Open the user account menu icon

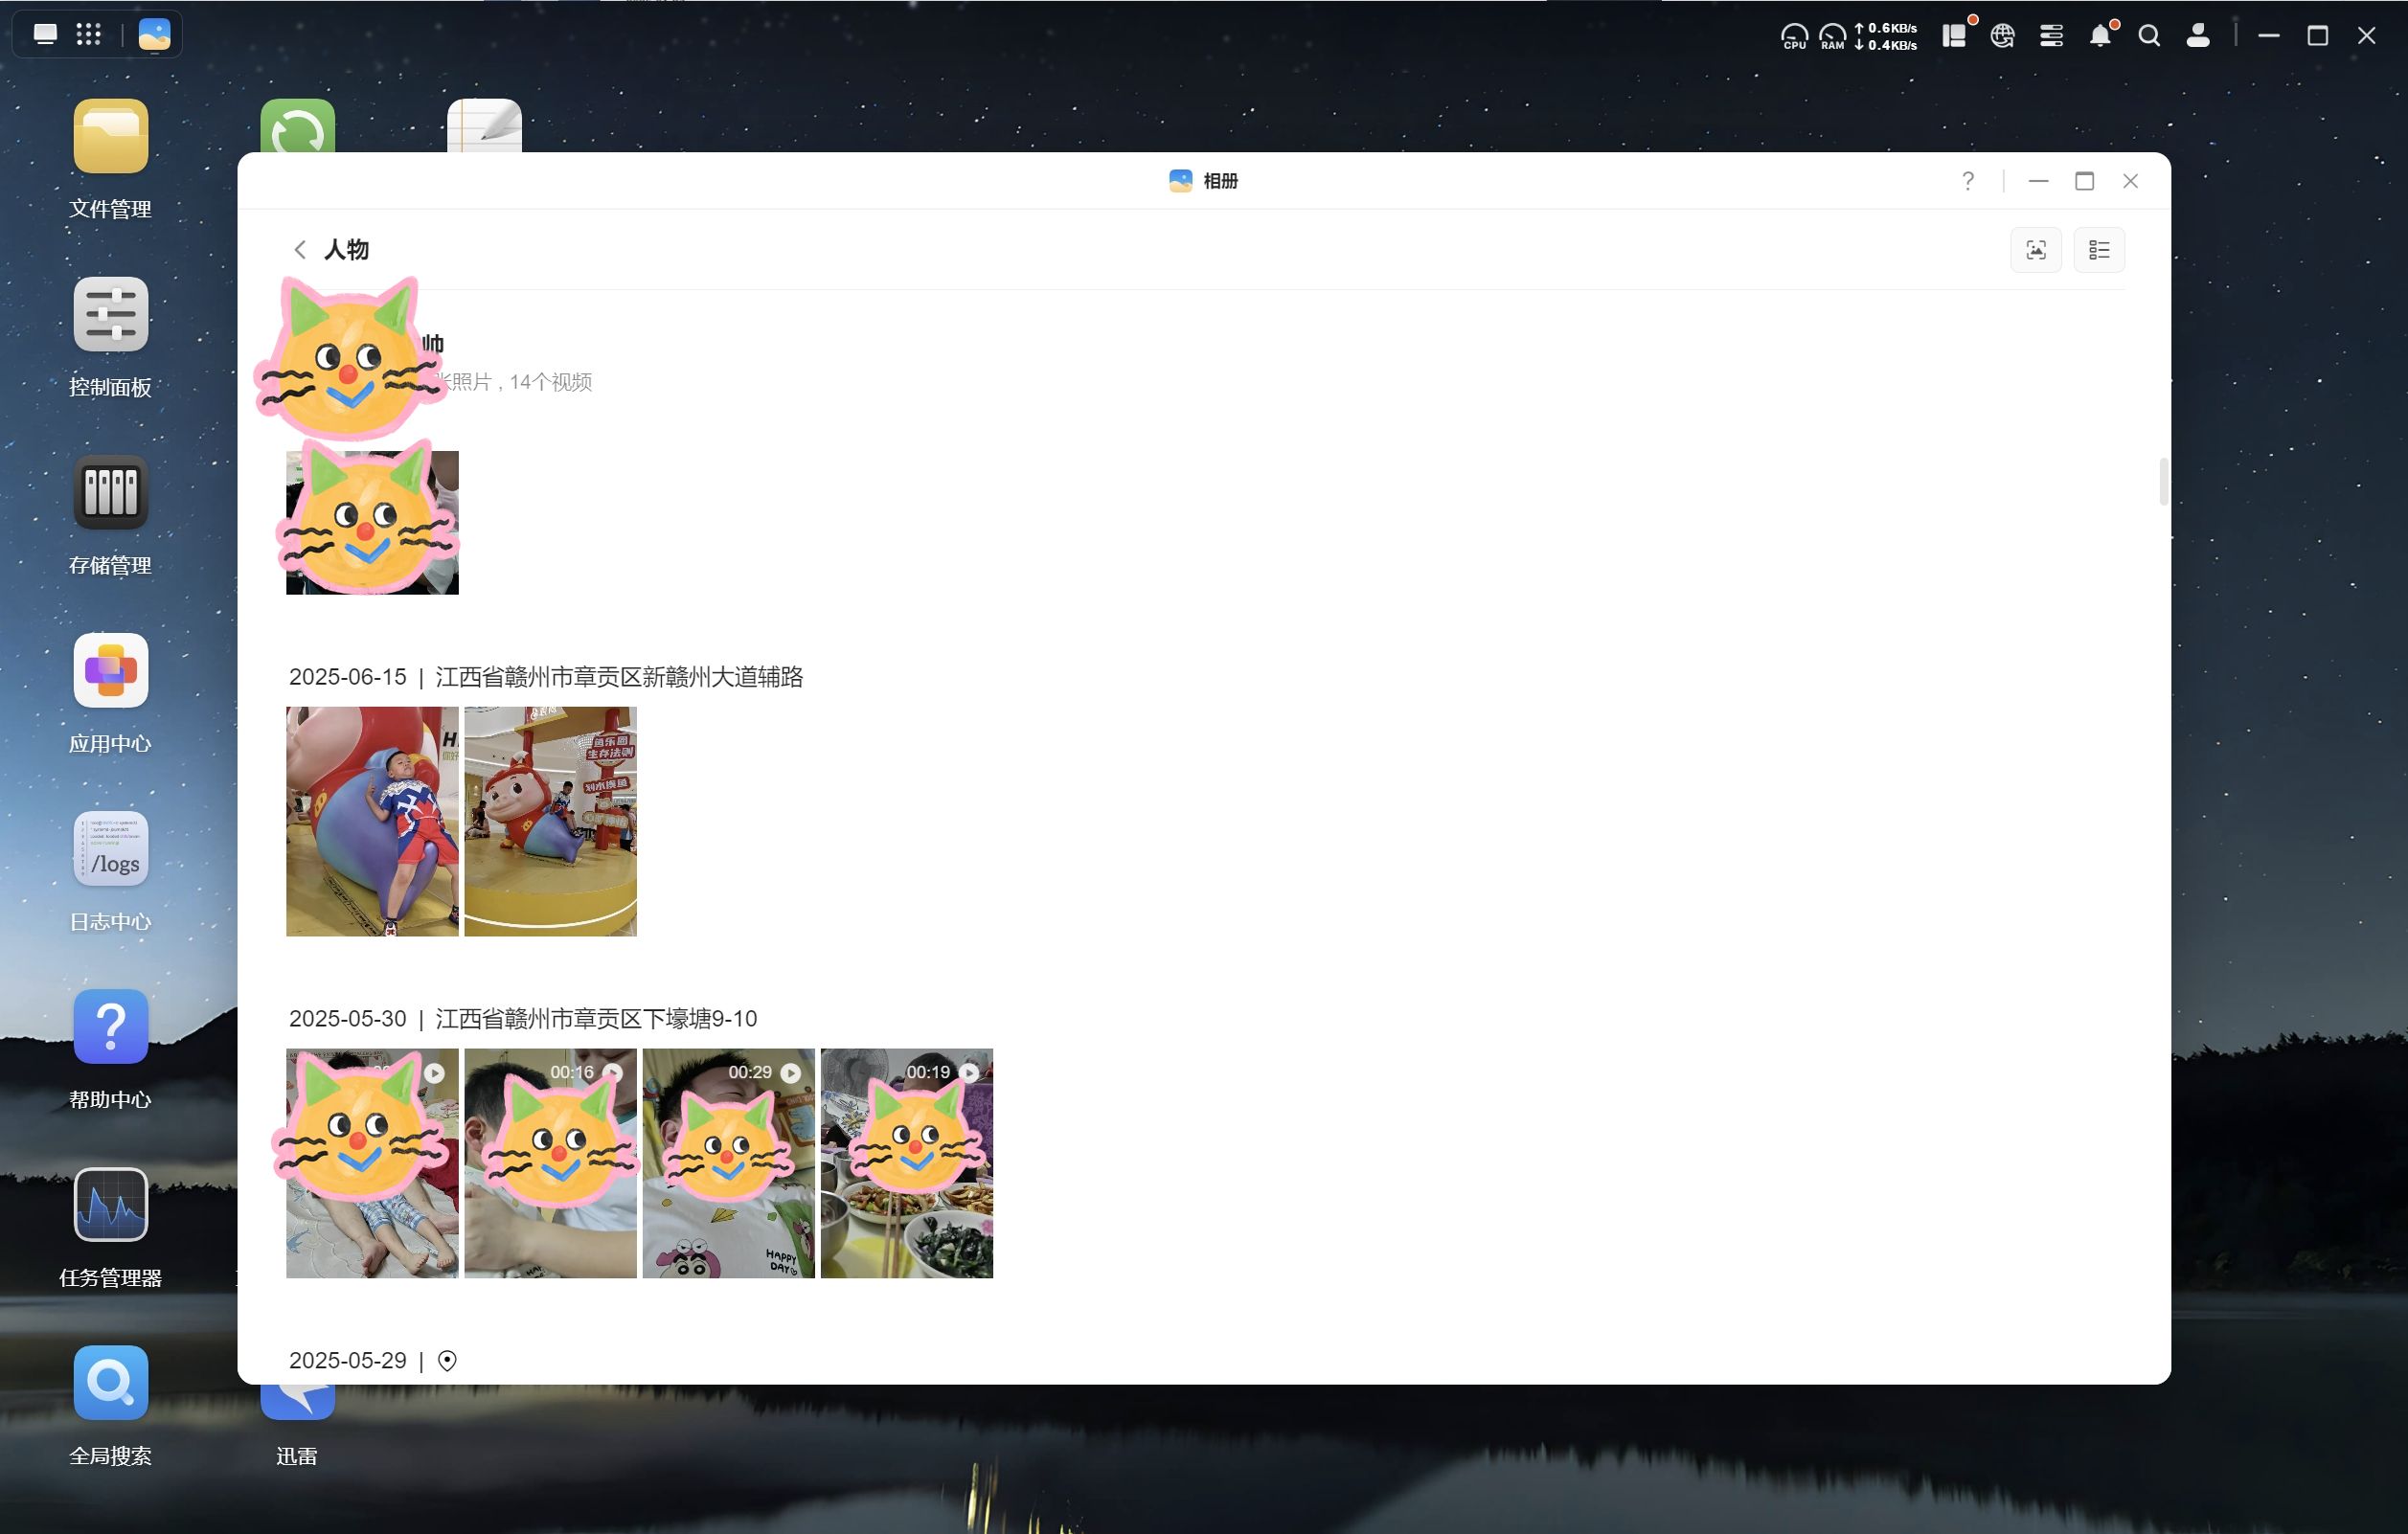coord(2197,36)
